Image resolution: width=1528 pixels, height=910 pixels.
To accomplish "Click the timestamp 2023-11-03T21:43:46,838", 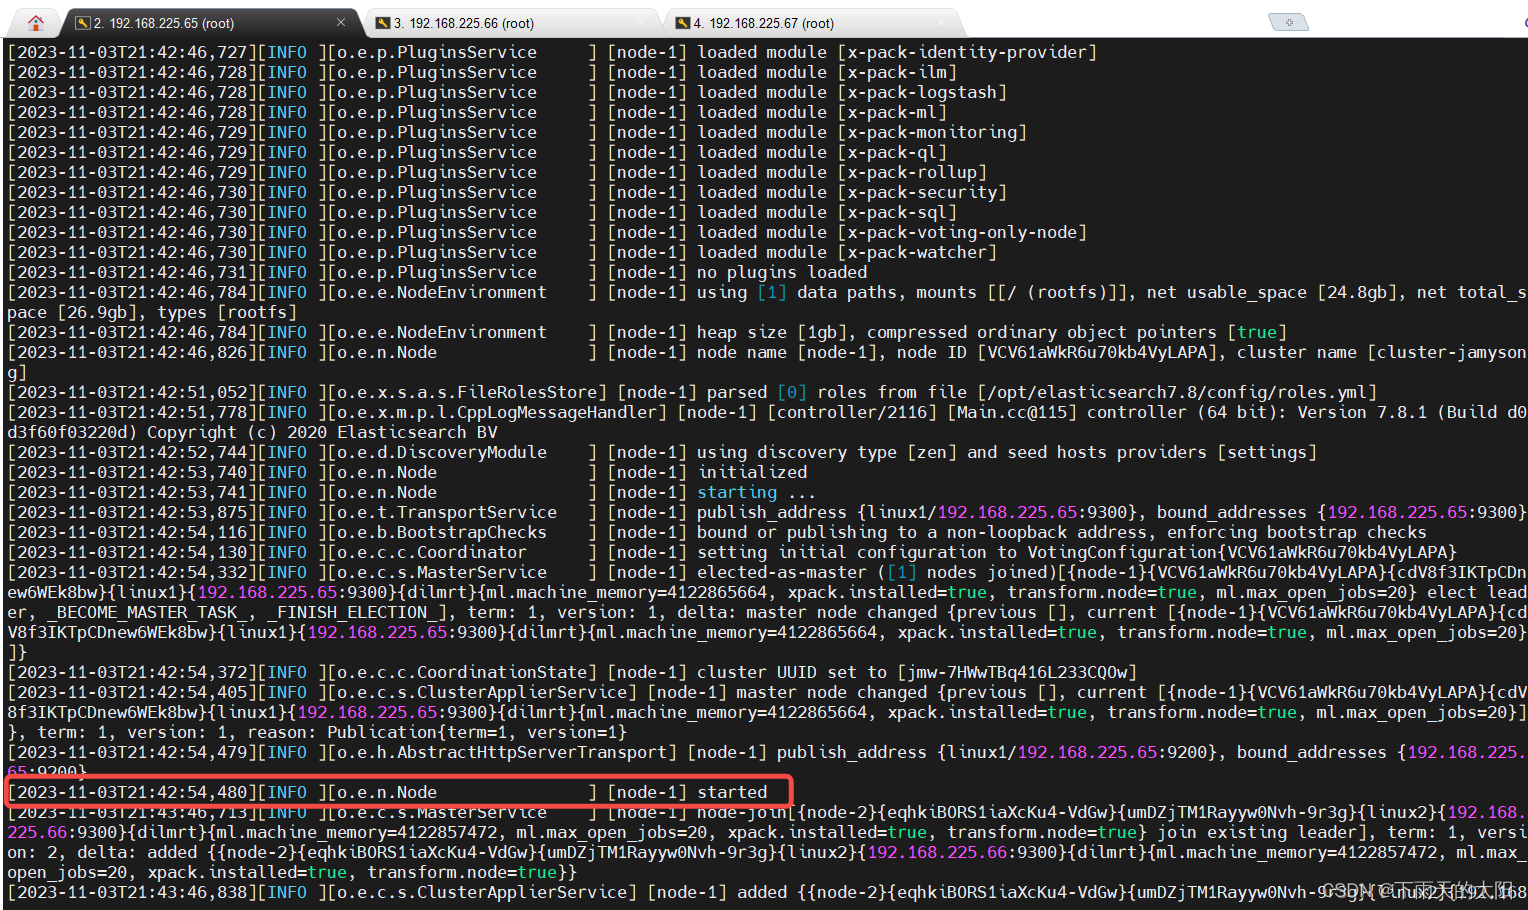I will pos(132,892).
